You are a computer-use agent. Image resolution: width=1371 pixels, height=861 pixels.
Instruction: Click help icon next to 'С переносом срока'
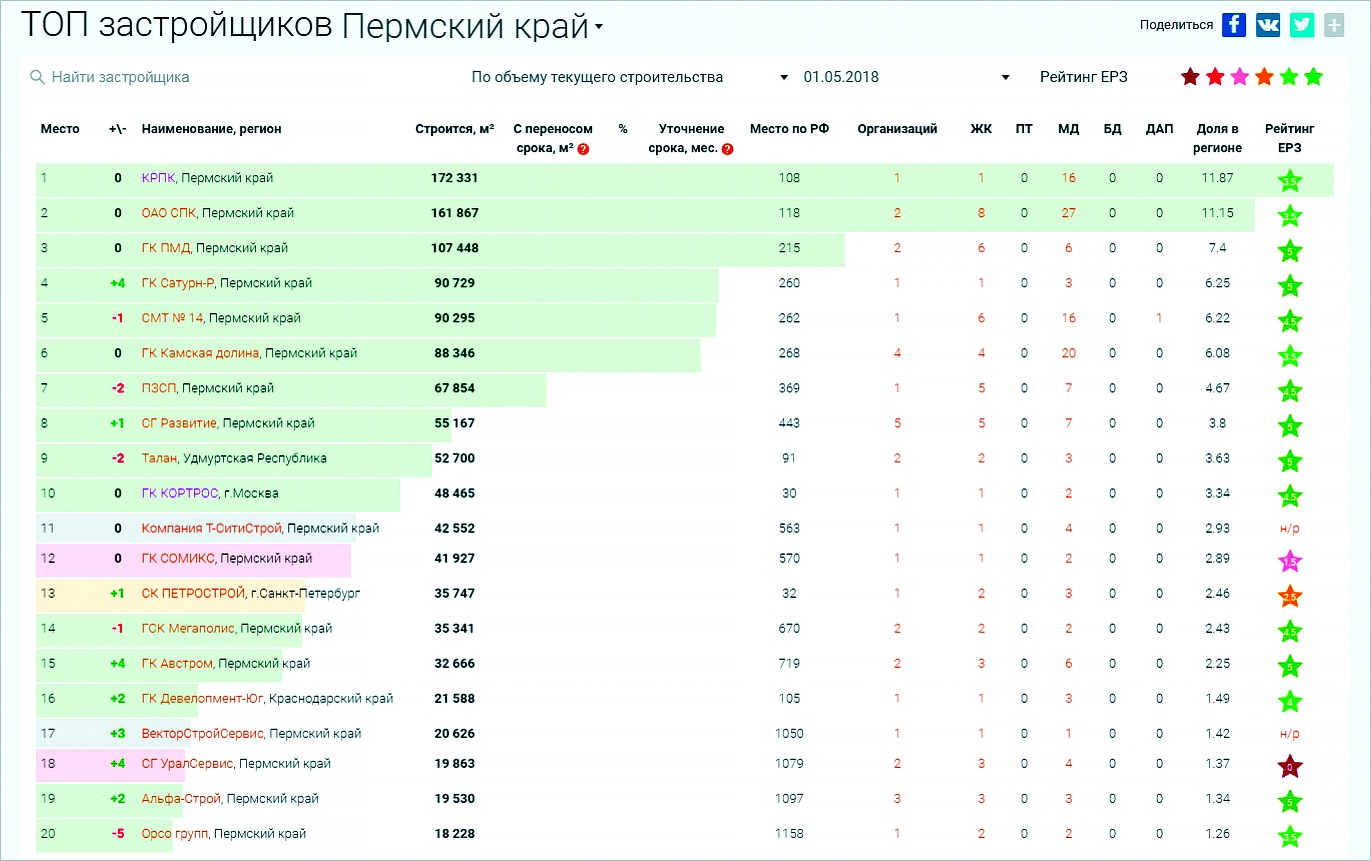tap(583, 148)
